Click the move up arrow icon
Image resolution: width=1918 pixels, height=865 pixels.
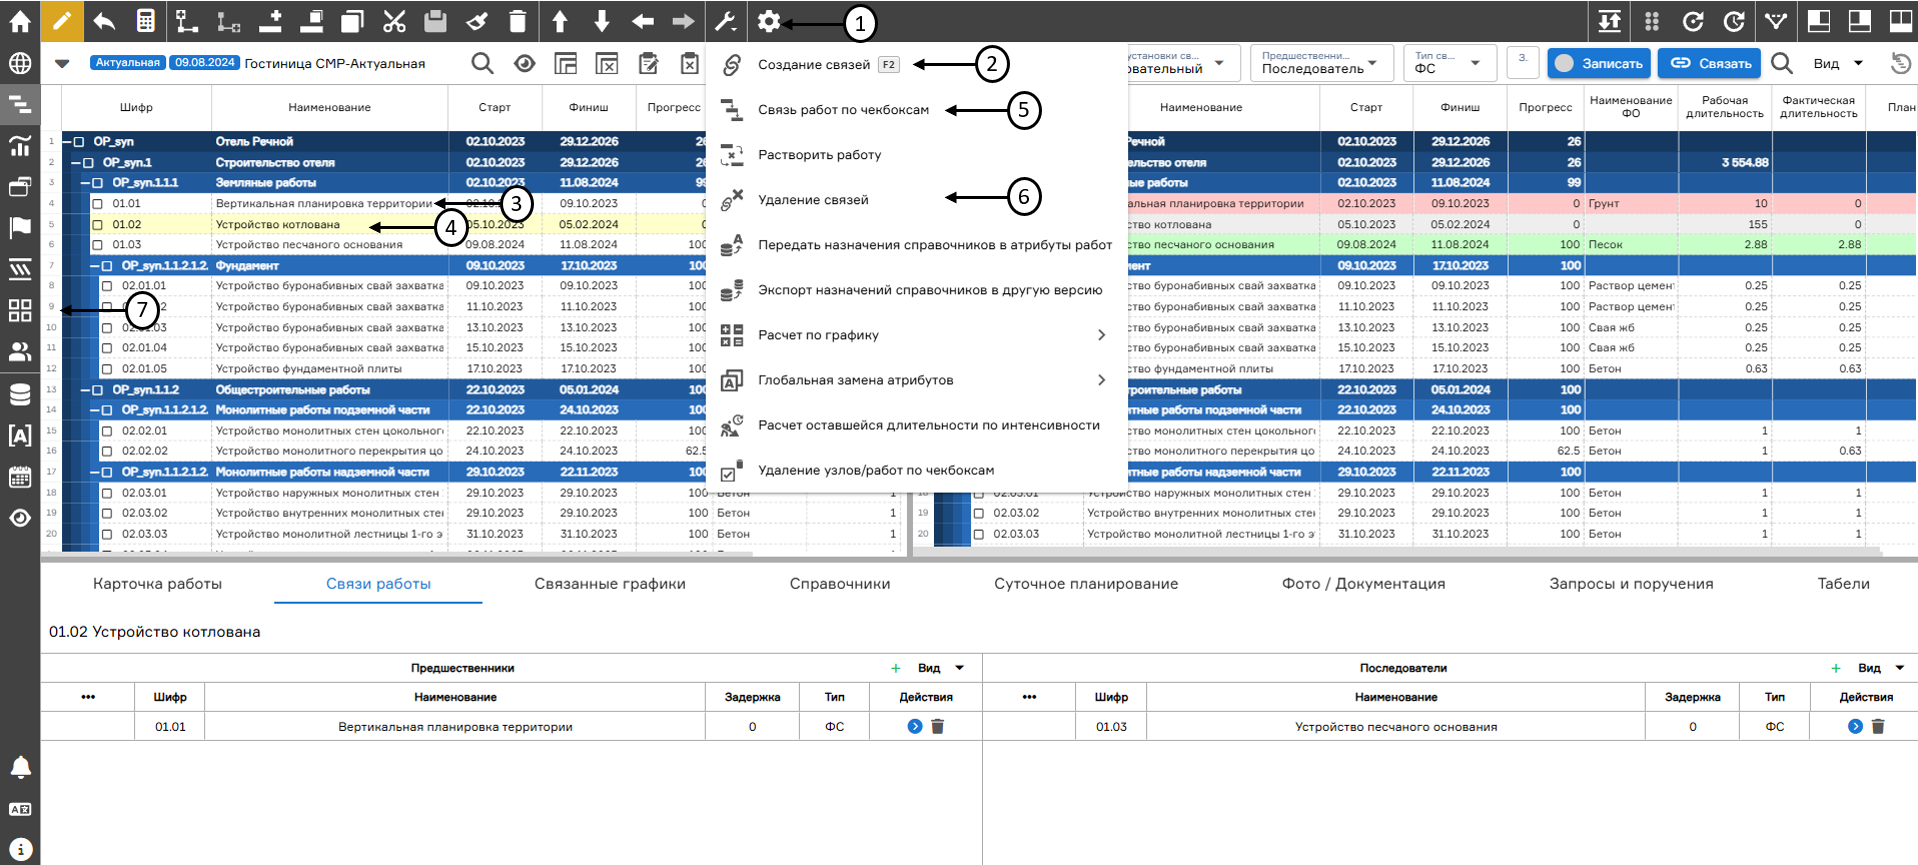point(560,21)
